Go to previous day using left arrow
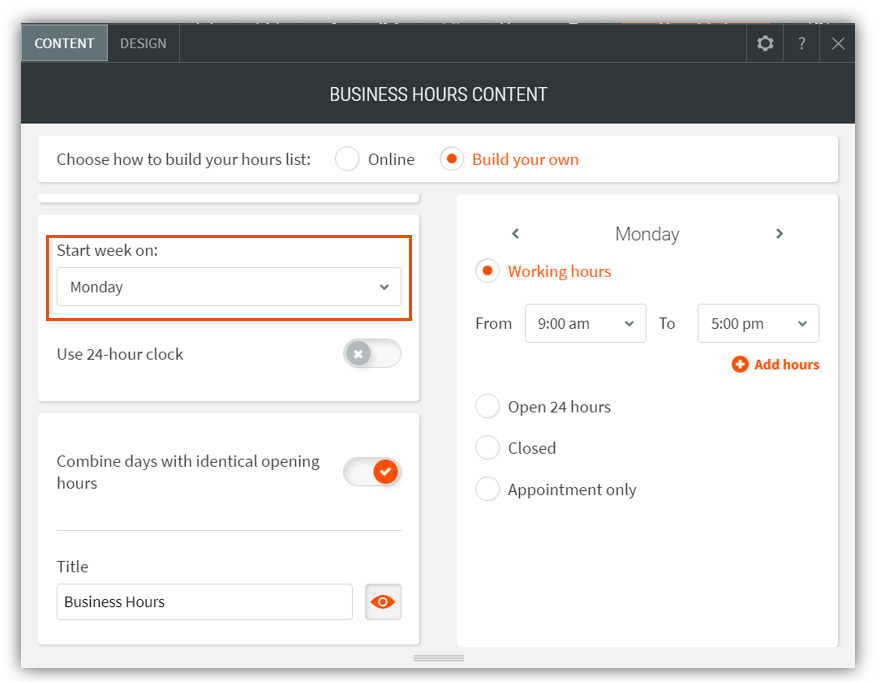Image resolution: width=886 pixels, height=682 pixels. pyautogui.click(x=516, y=234)
